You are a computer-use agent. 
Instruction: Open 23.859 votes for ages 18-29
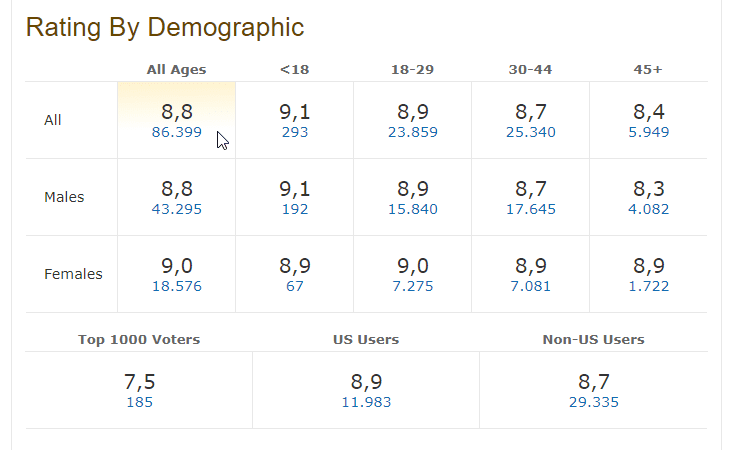click(412, 132)
